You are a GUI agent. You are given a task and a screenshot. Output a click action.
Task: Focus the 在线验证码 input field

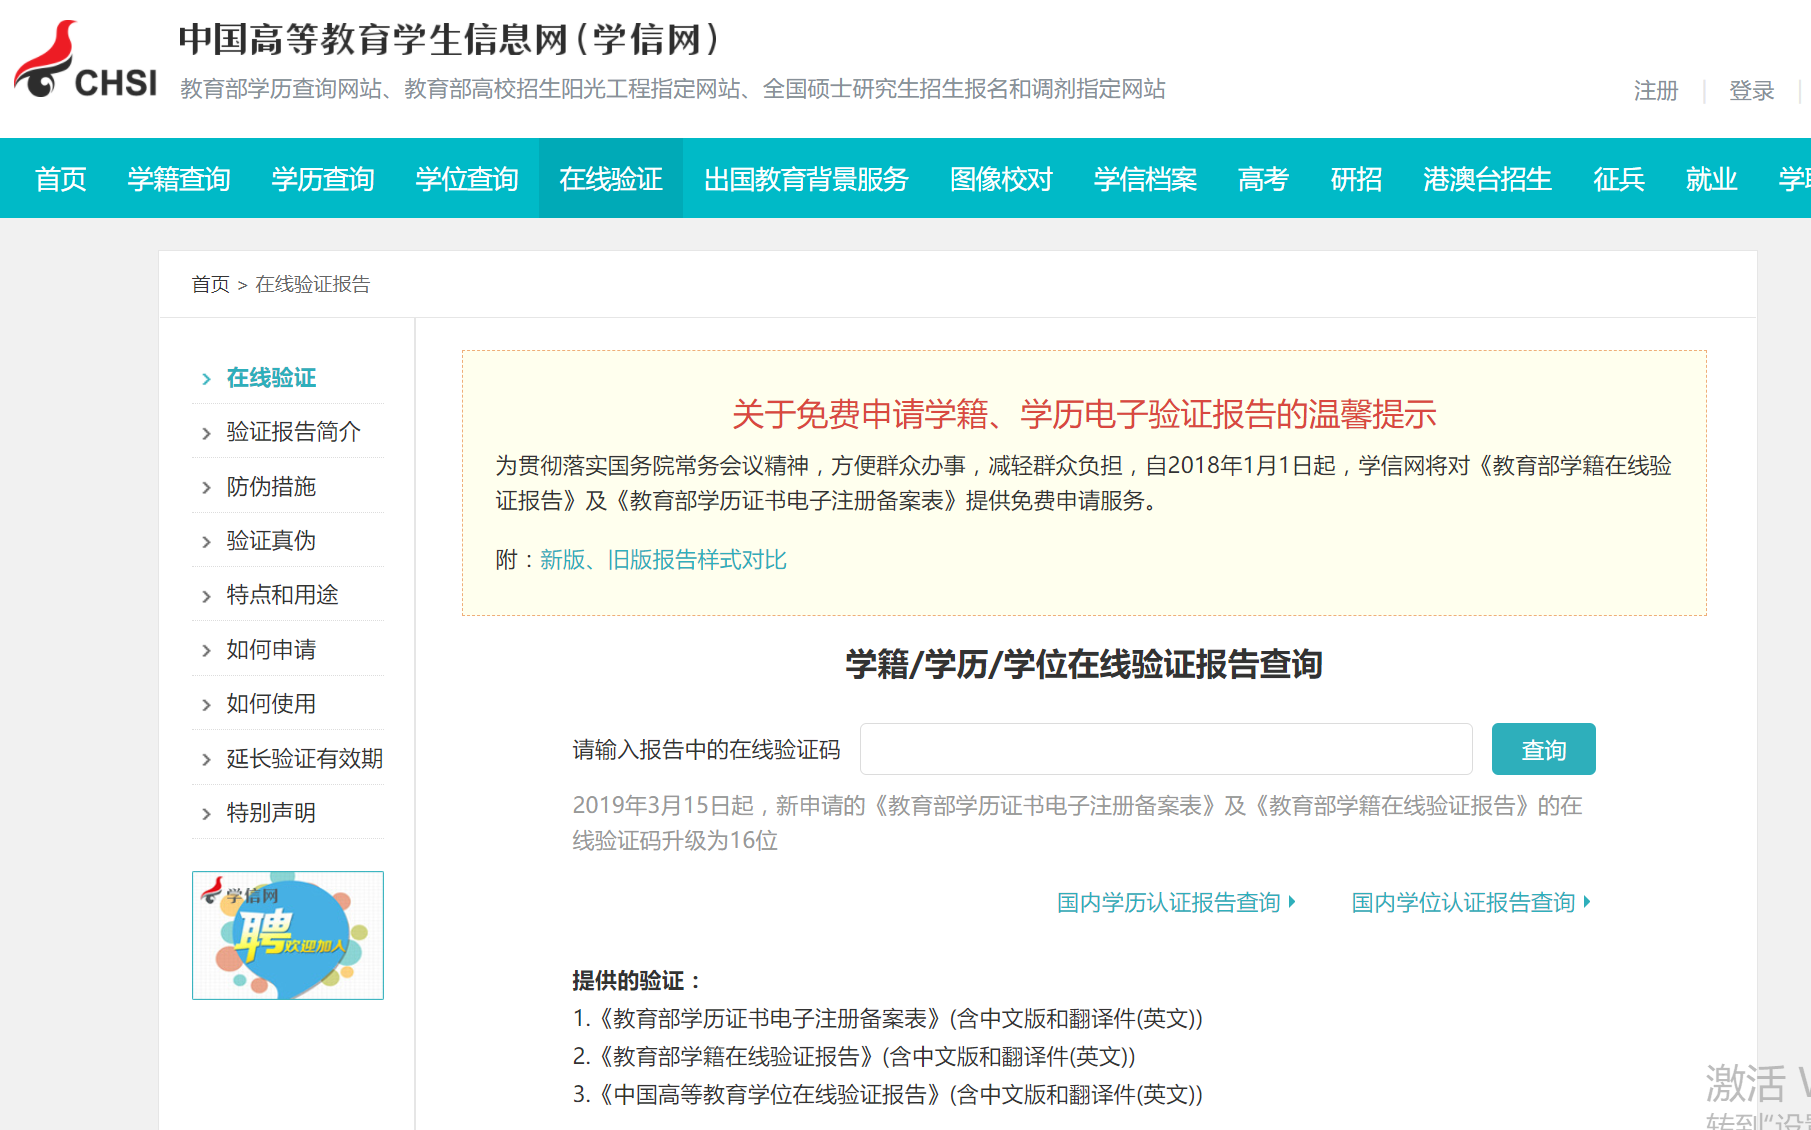pos(1166,749)
